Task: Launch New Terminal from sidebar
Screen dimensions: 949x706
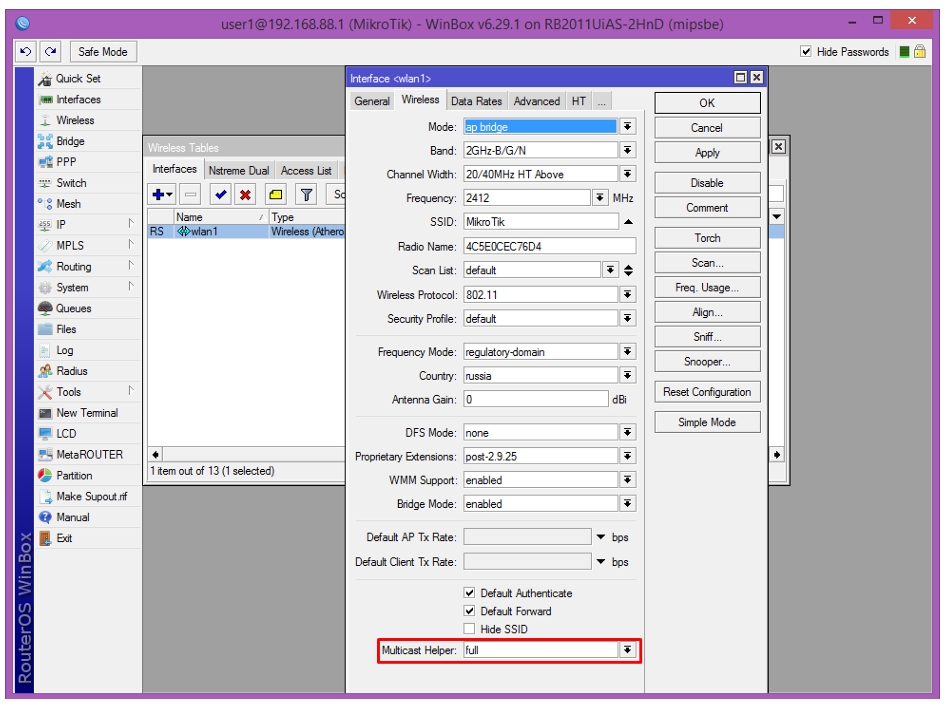Action: [x=88, y=413]
